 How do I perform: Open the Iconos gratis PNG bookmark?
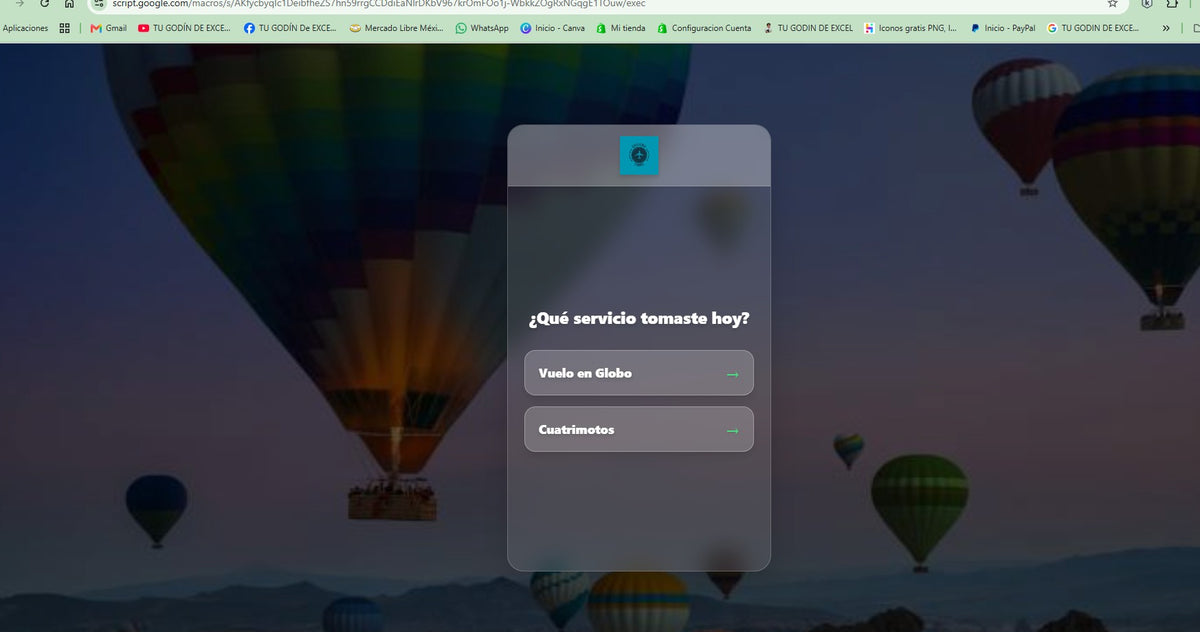(x=910, y=28)
